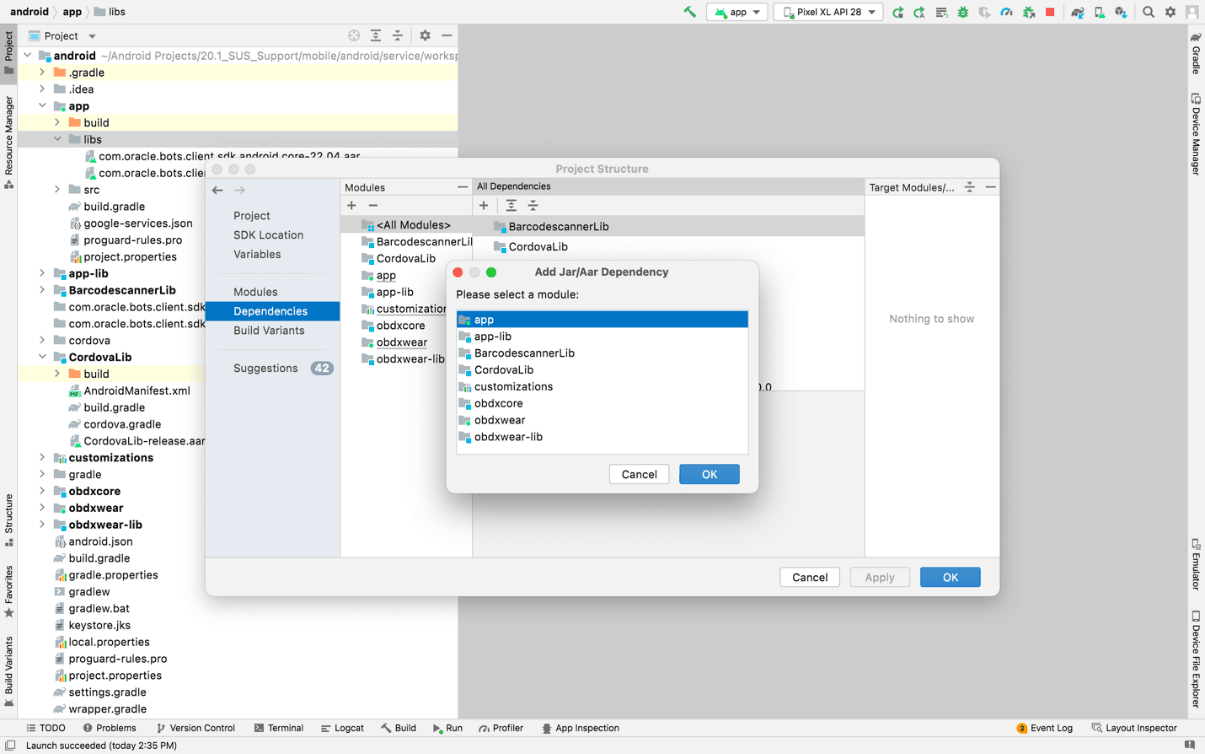The width and height of the screenshot is (1205, 754).
Task: Click Select Opened File target icon
Action: pyautogui.click(x=354, y=35)
